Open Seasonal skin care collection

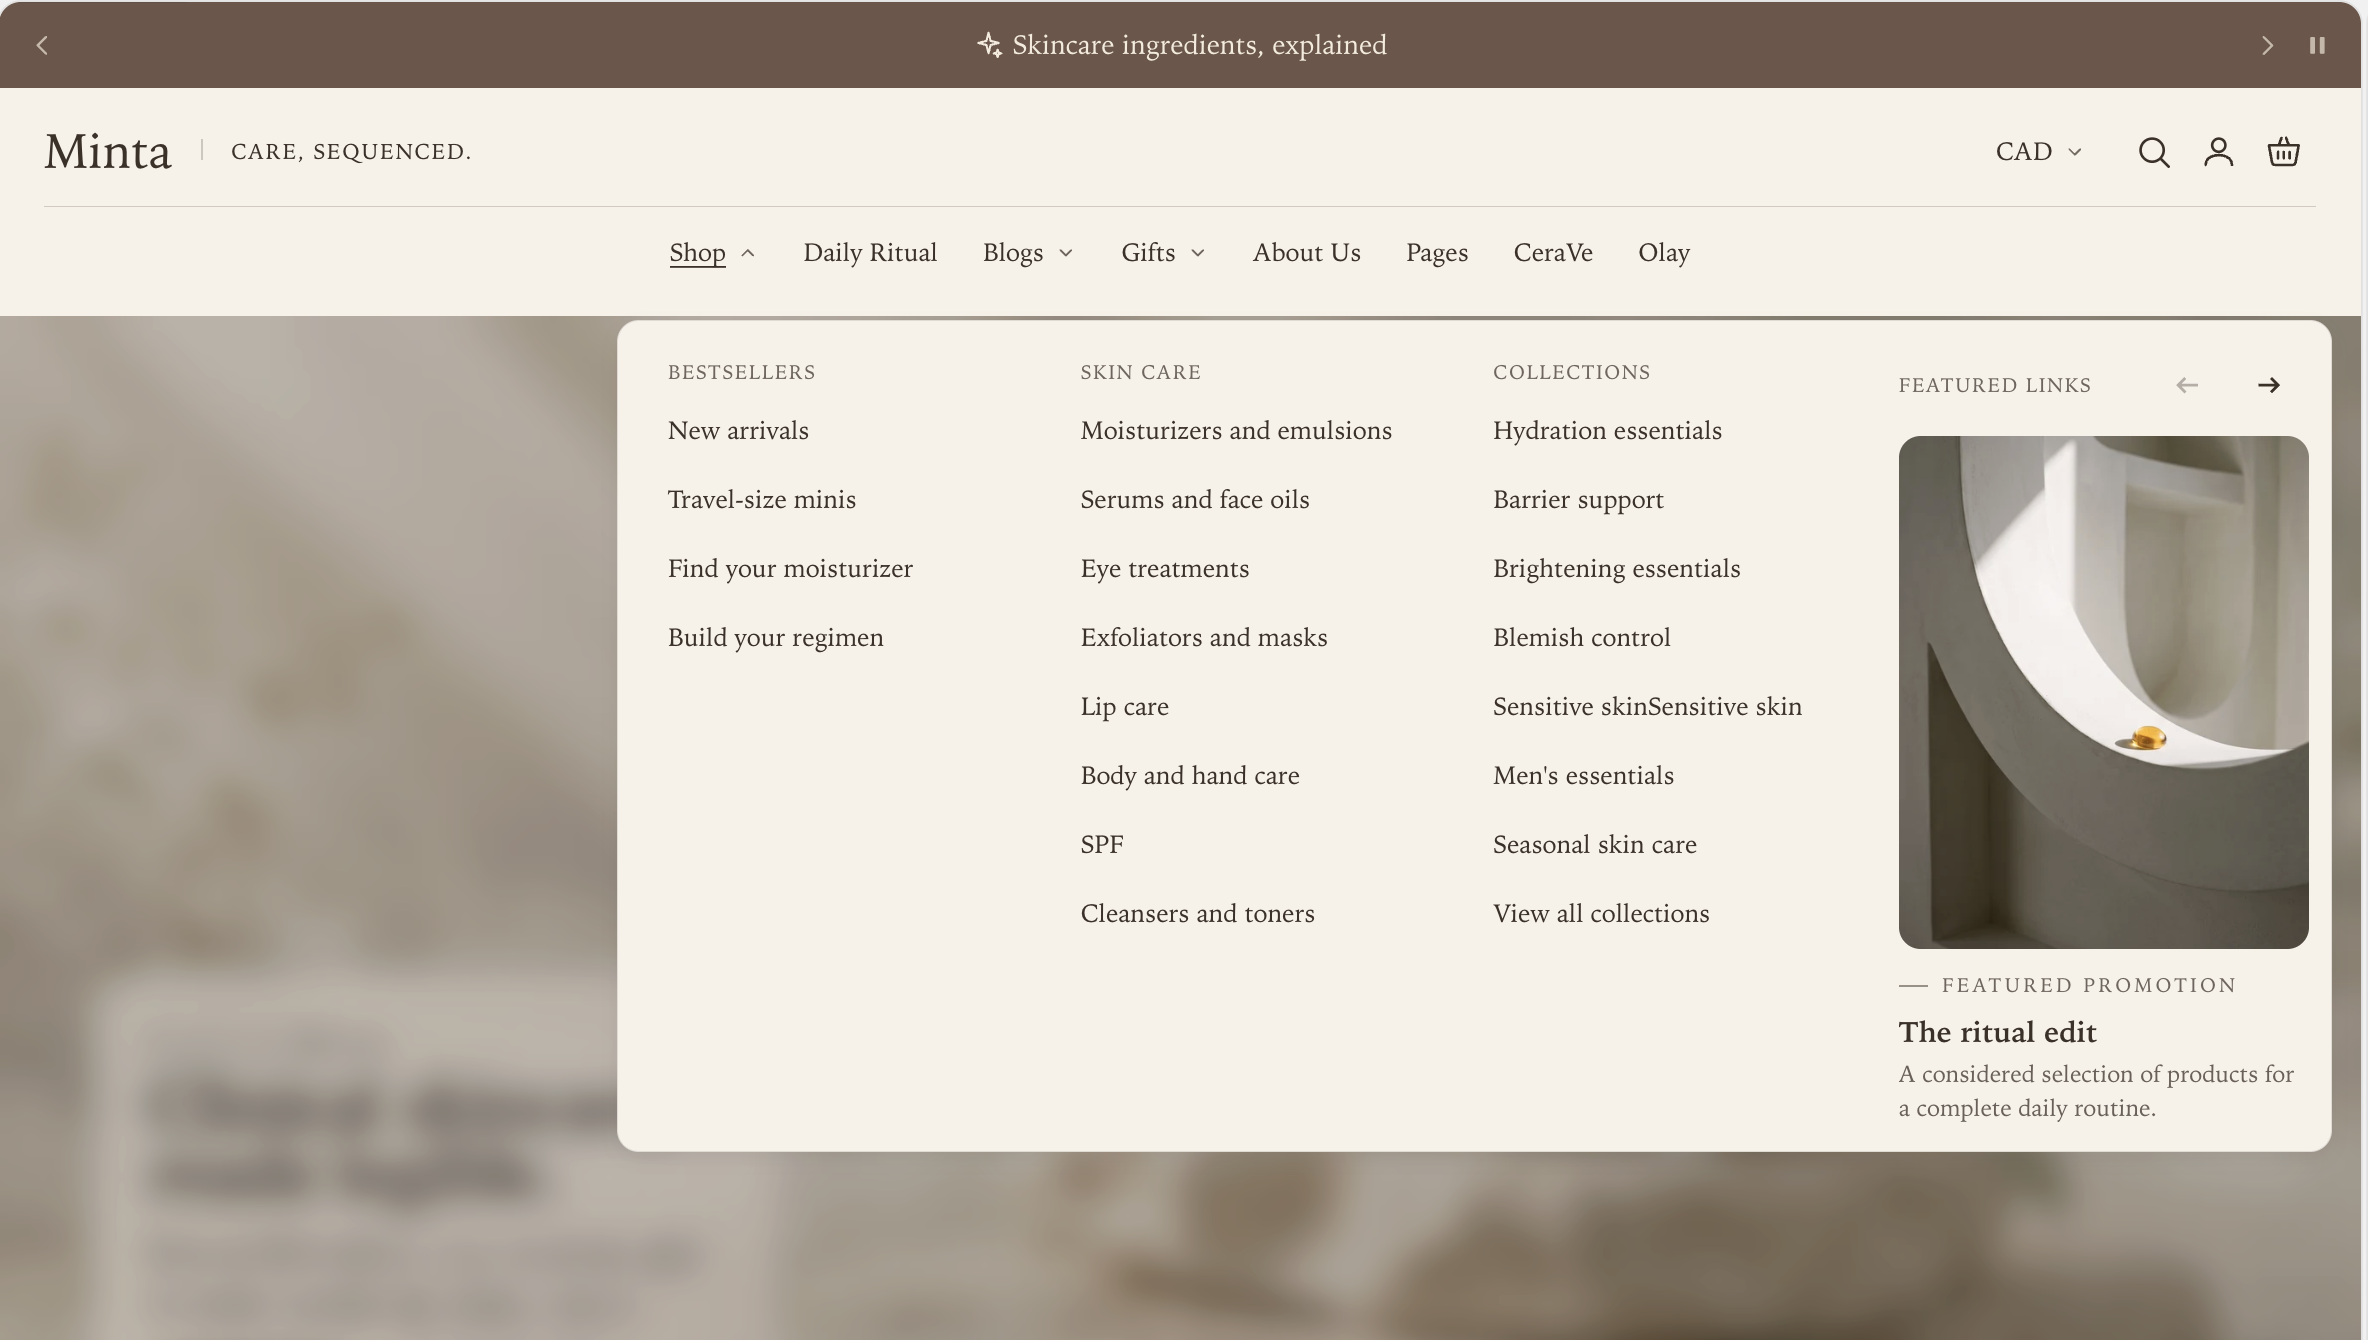click(1595, 845)
